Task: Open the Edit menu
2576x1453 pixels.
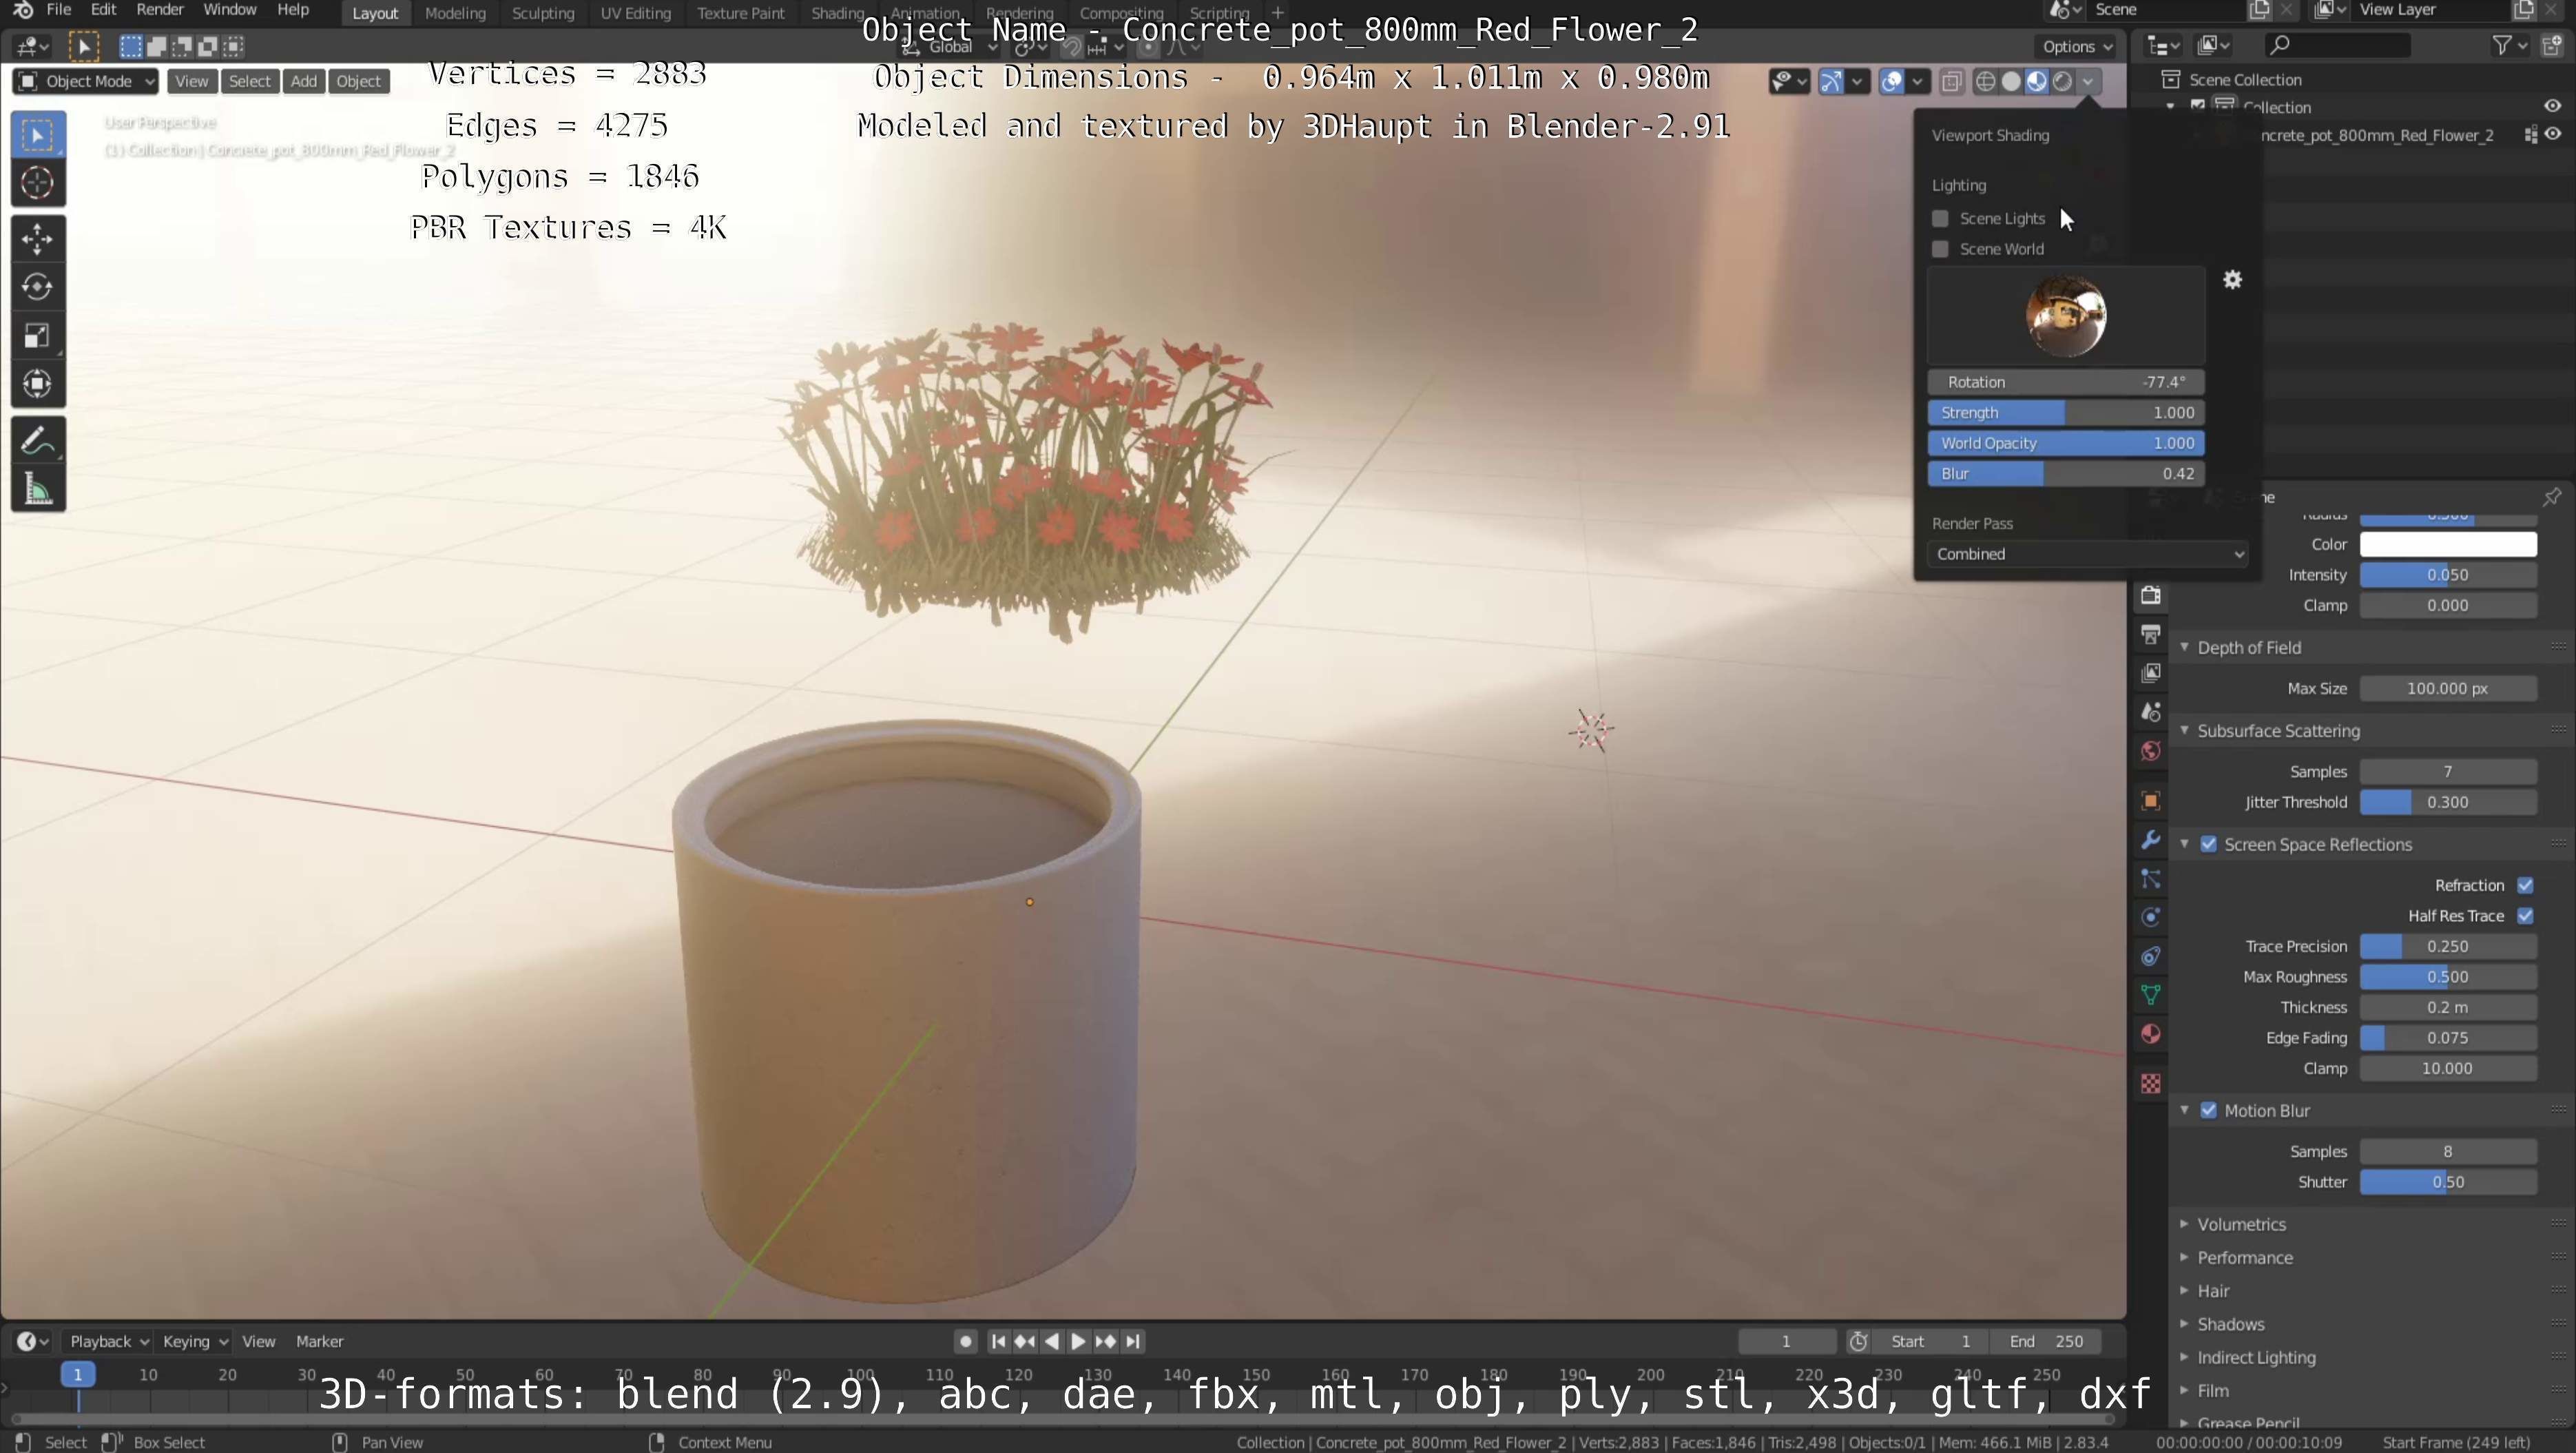Action: point(103,10)
